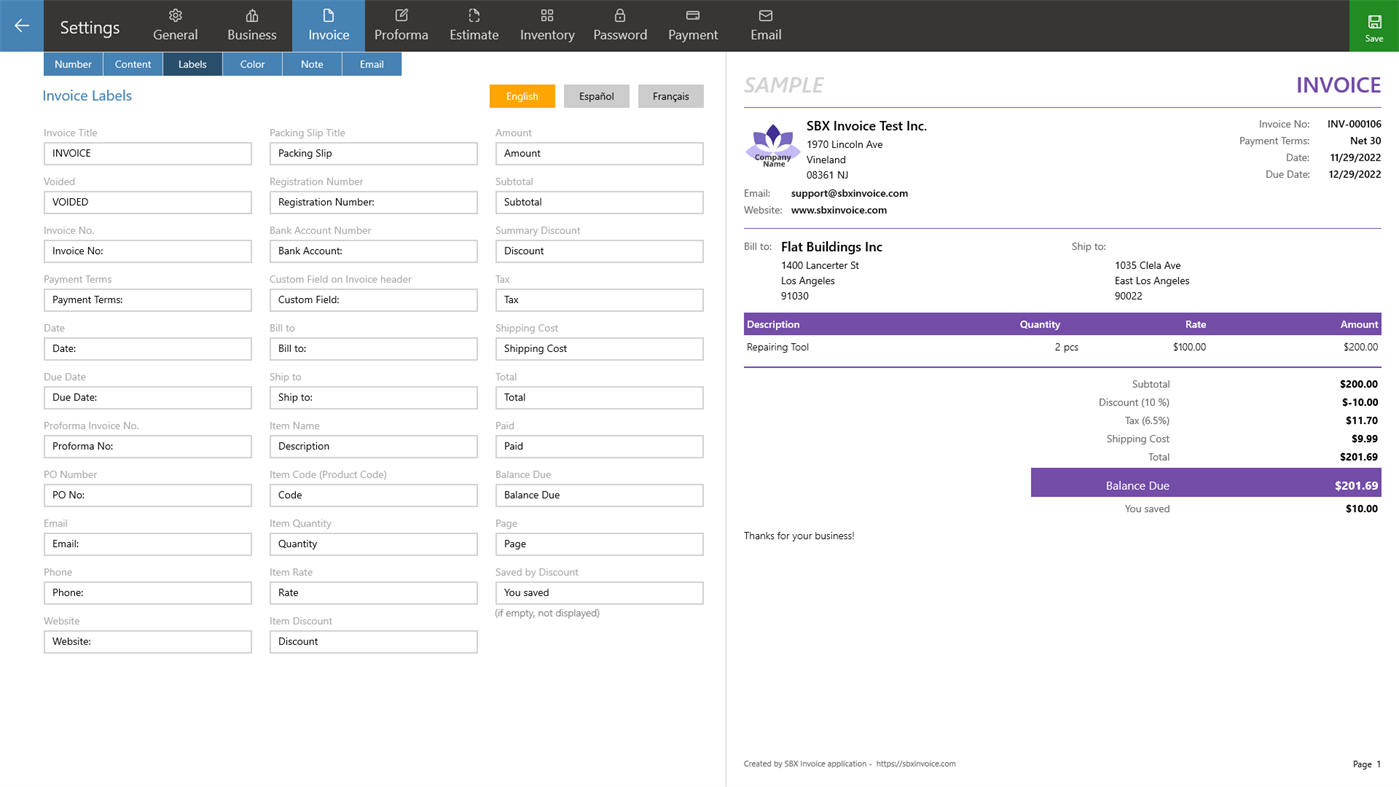Click the "You saved" discount label field

(x=598, y=592)
